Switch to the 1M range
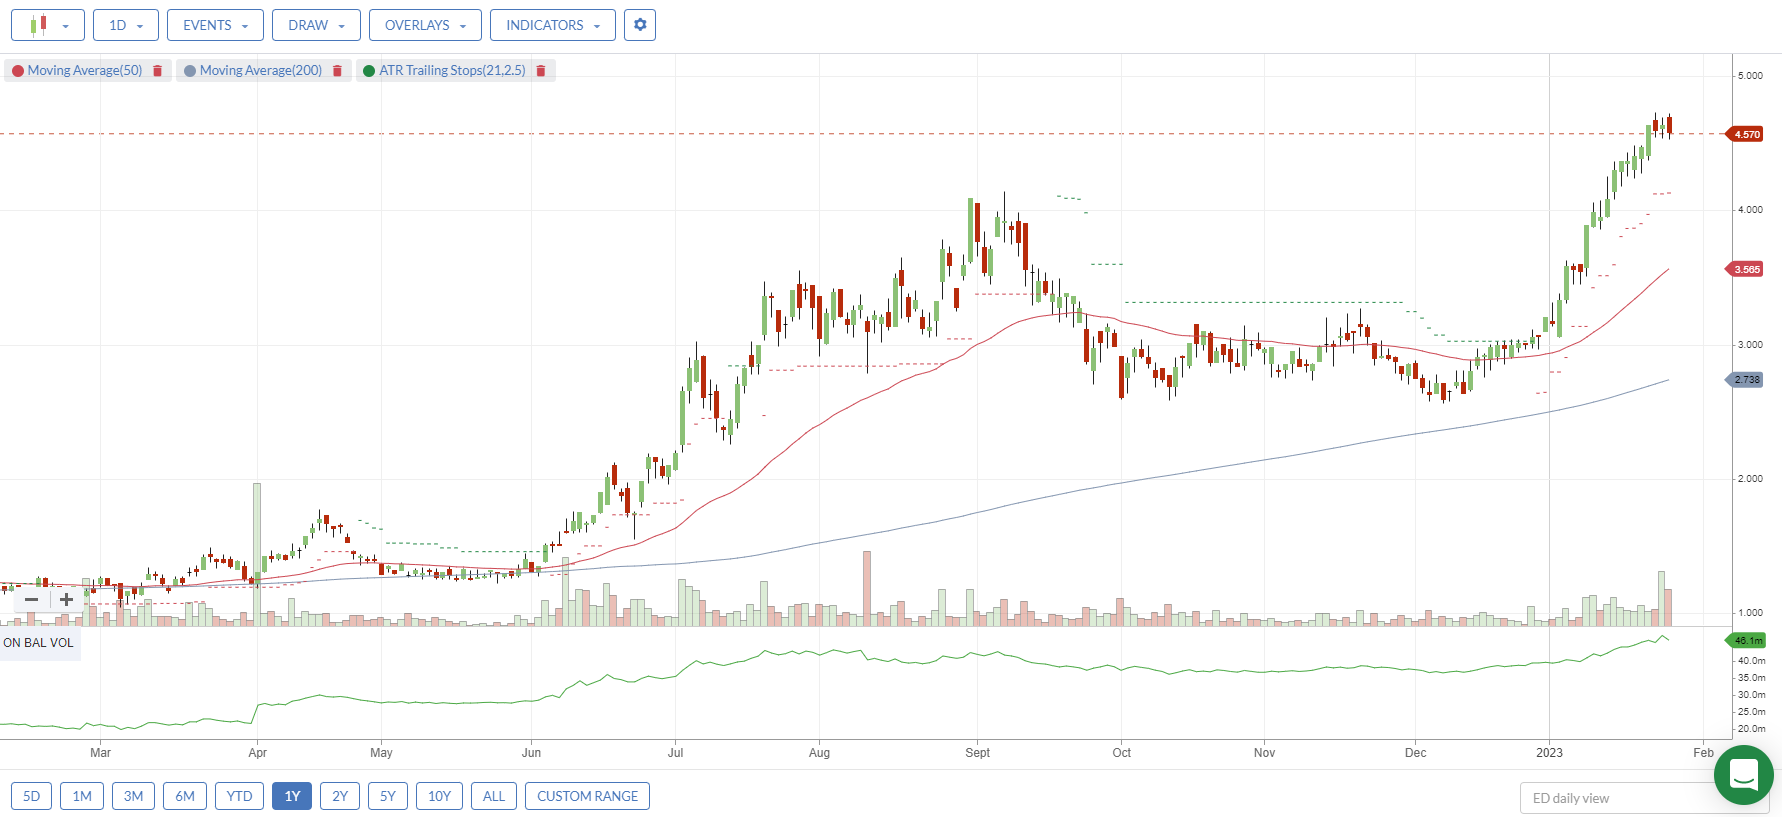The width and height of the screenshot is (1782, 817). coord(82,796)
